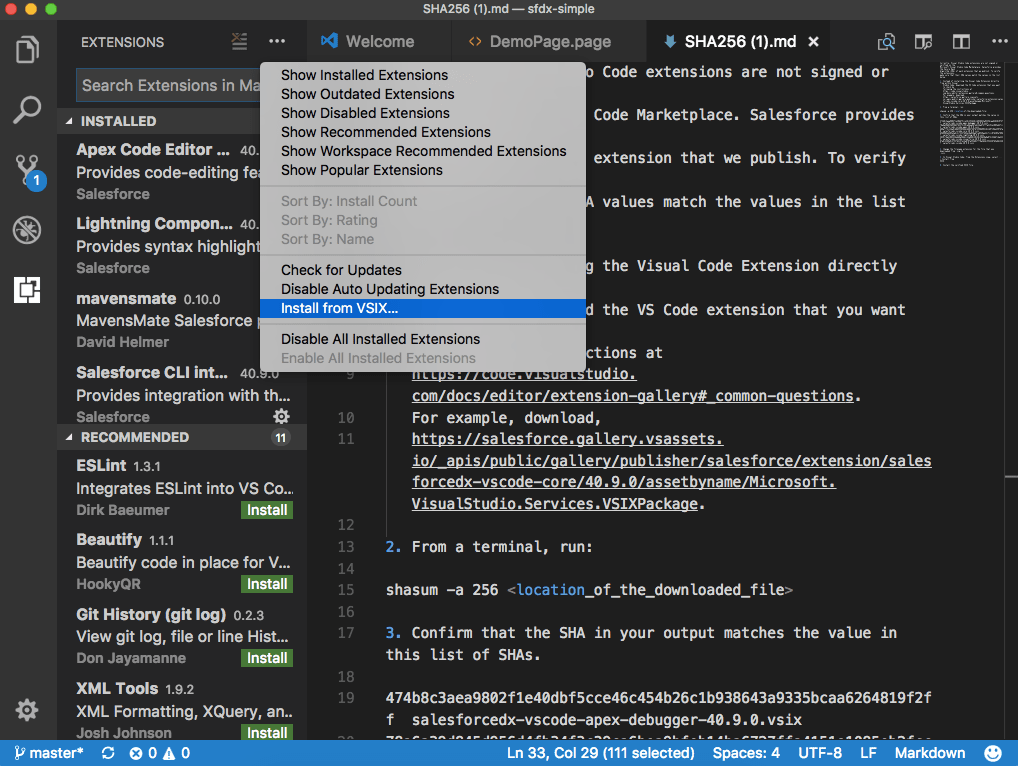
Task: Install the Beautify extension
Action: coord(267,584)
